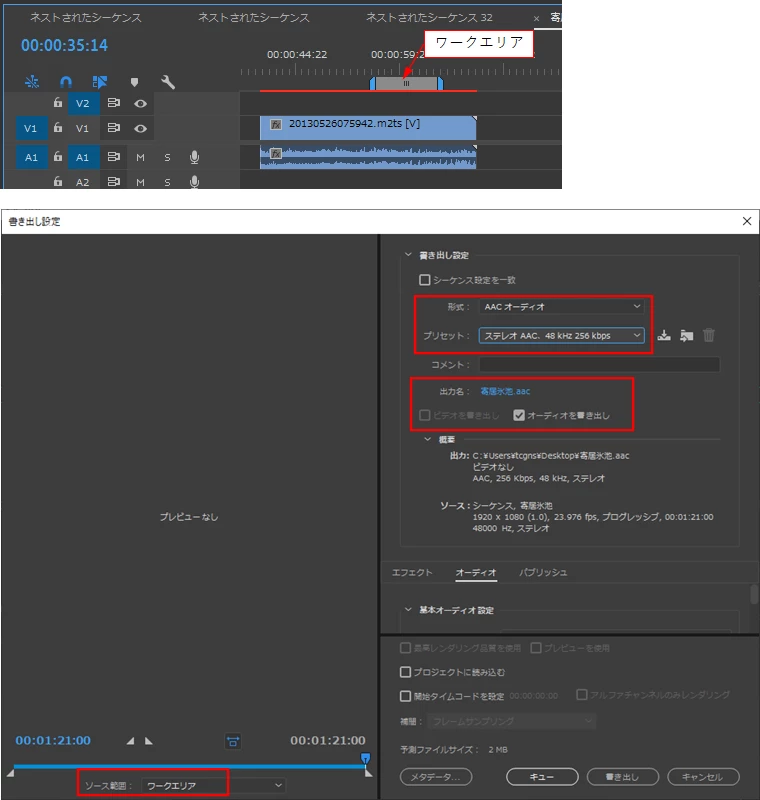This screenshot has width=760, height=800.
Task: Toggle lock on track V1
Action: pos(58,128)
